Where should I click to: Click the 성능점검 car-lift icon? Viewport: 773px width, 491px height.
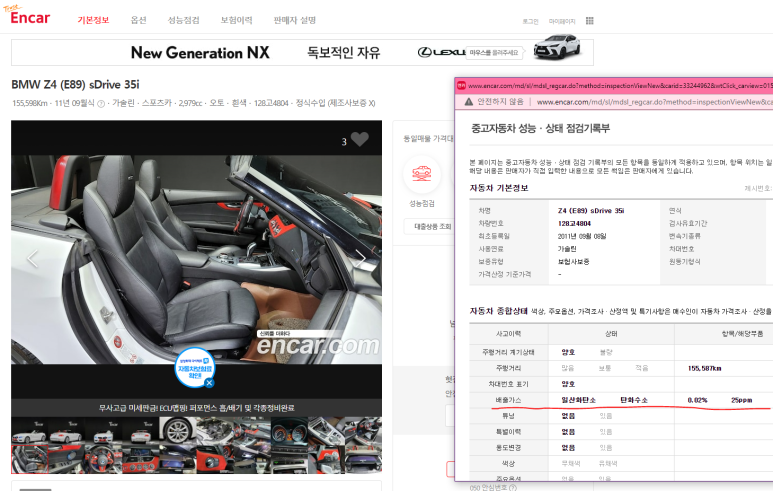tap(422, 174)
